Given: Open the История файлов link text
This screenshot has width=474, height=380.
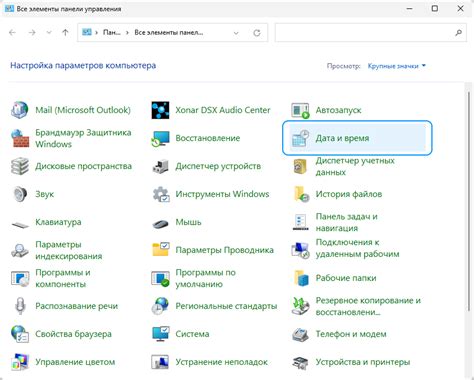Looking at the screenshot, I should [x=349, y=194].
